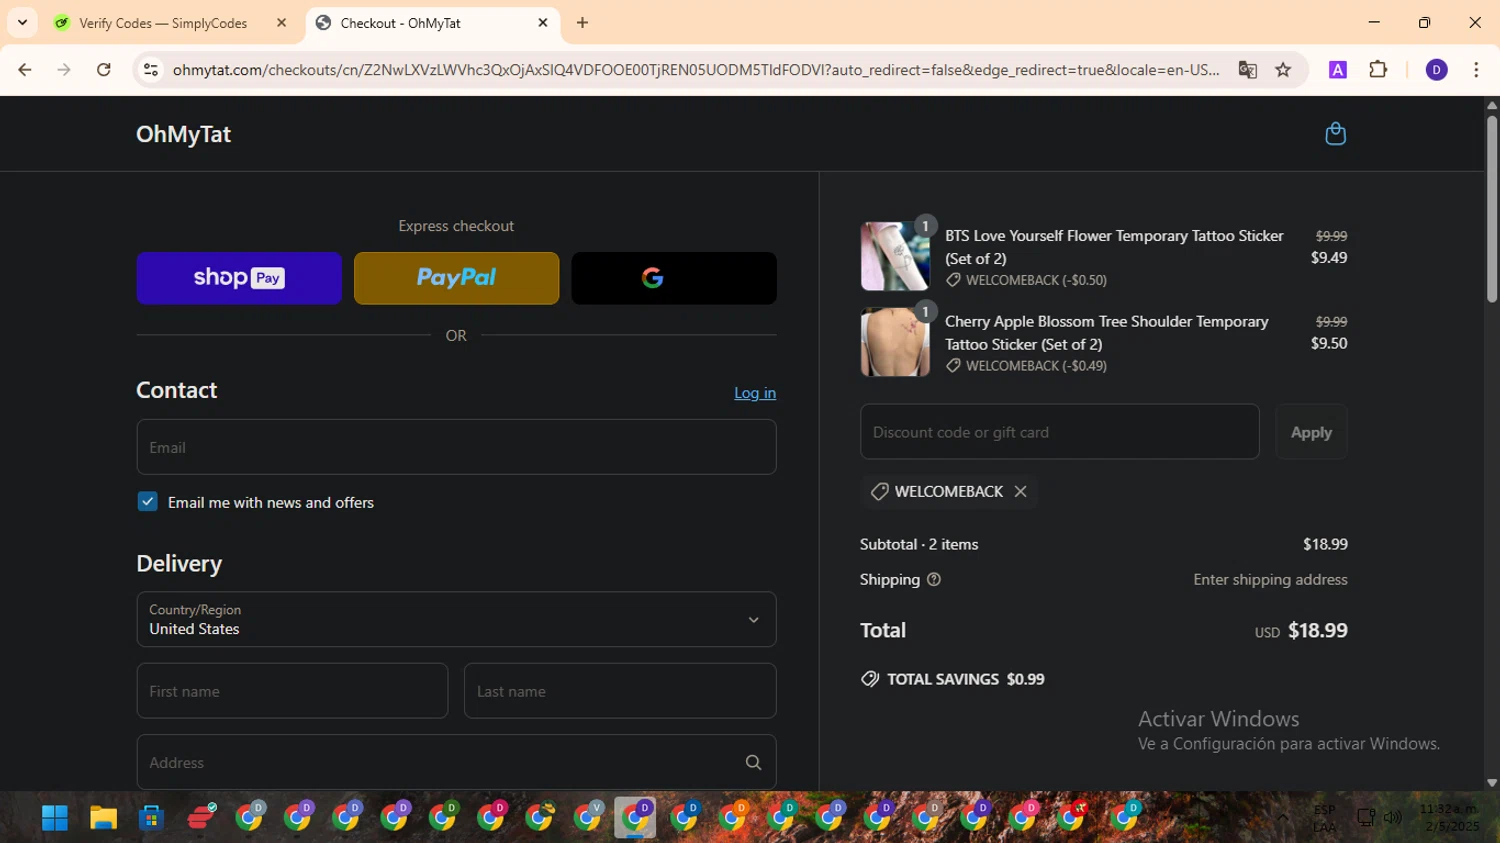Open the shopping bag cart icon
This screenshot has height=843, width=1500.
pos(1335,134)
